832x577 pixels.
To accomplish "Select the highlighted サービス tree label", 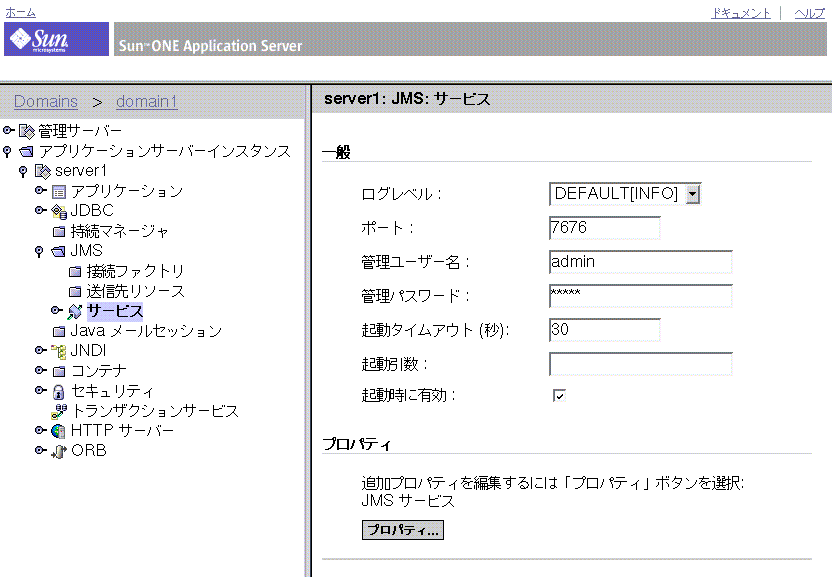I will pos(115,312).
